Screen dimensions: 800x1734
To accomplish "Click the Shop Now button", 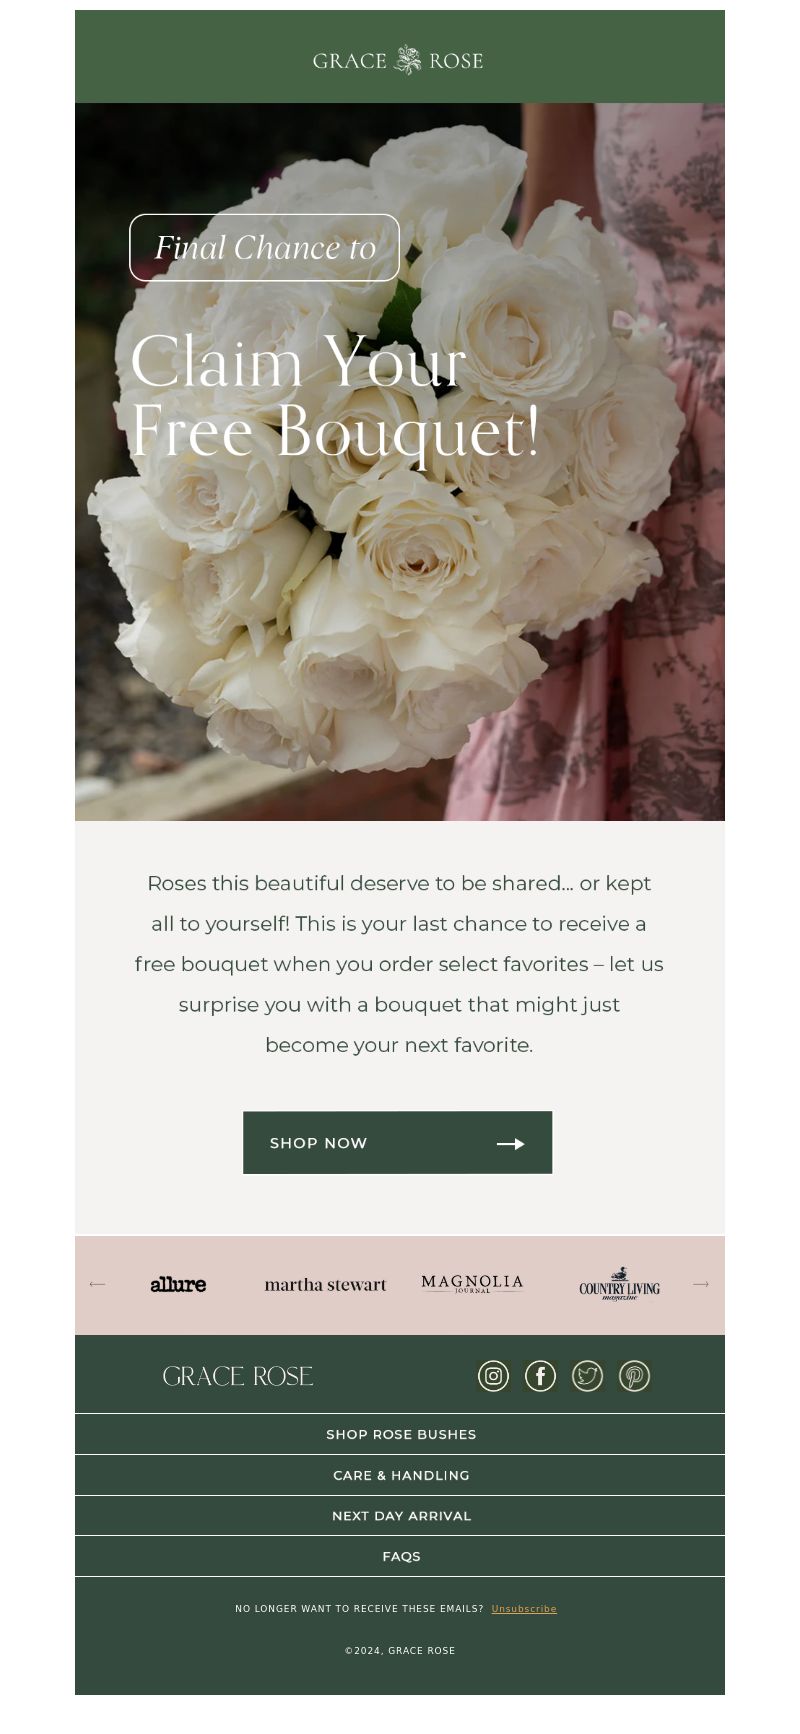I will (398, 1142).
